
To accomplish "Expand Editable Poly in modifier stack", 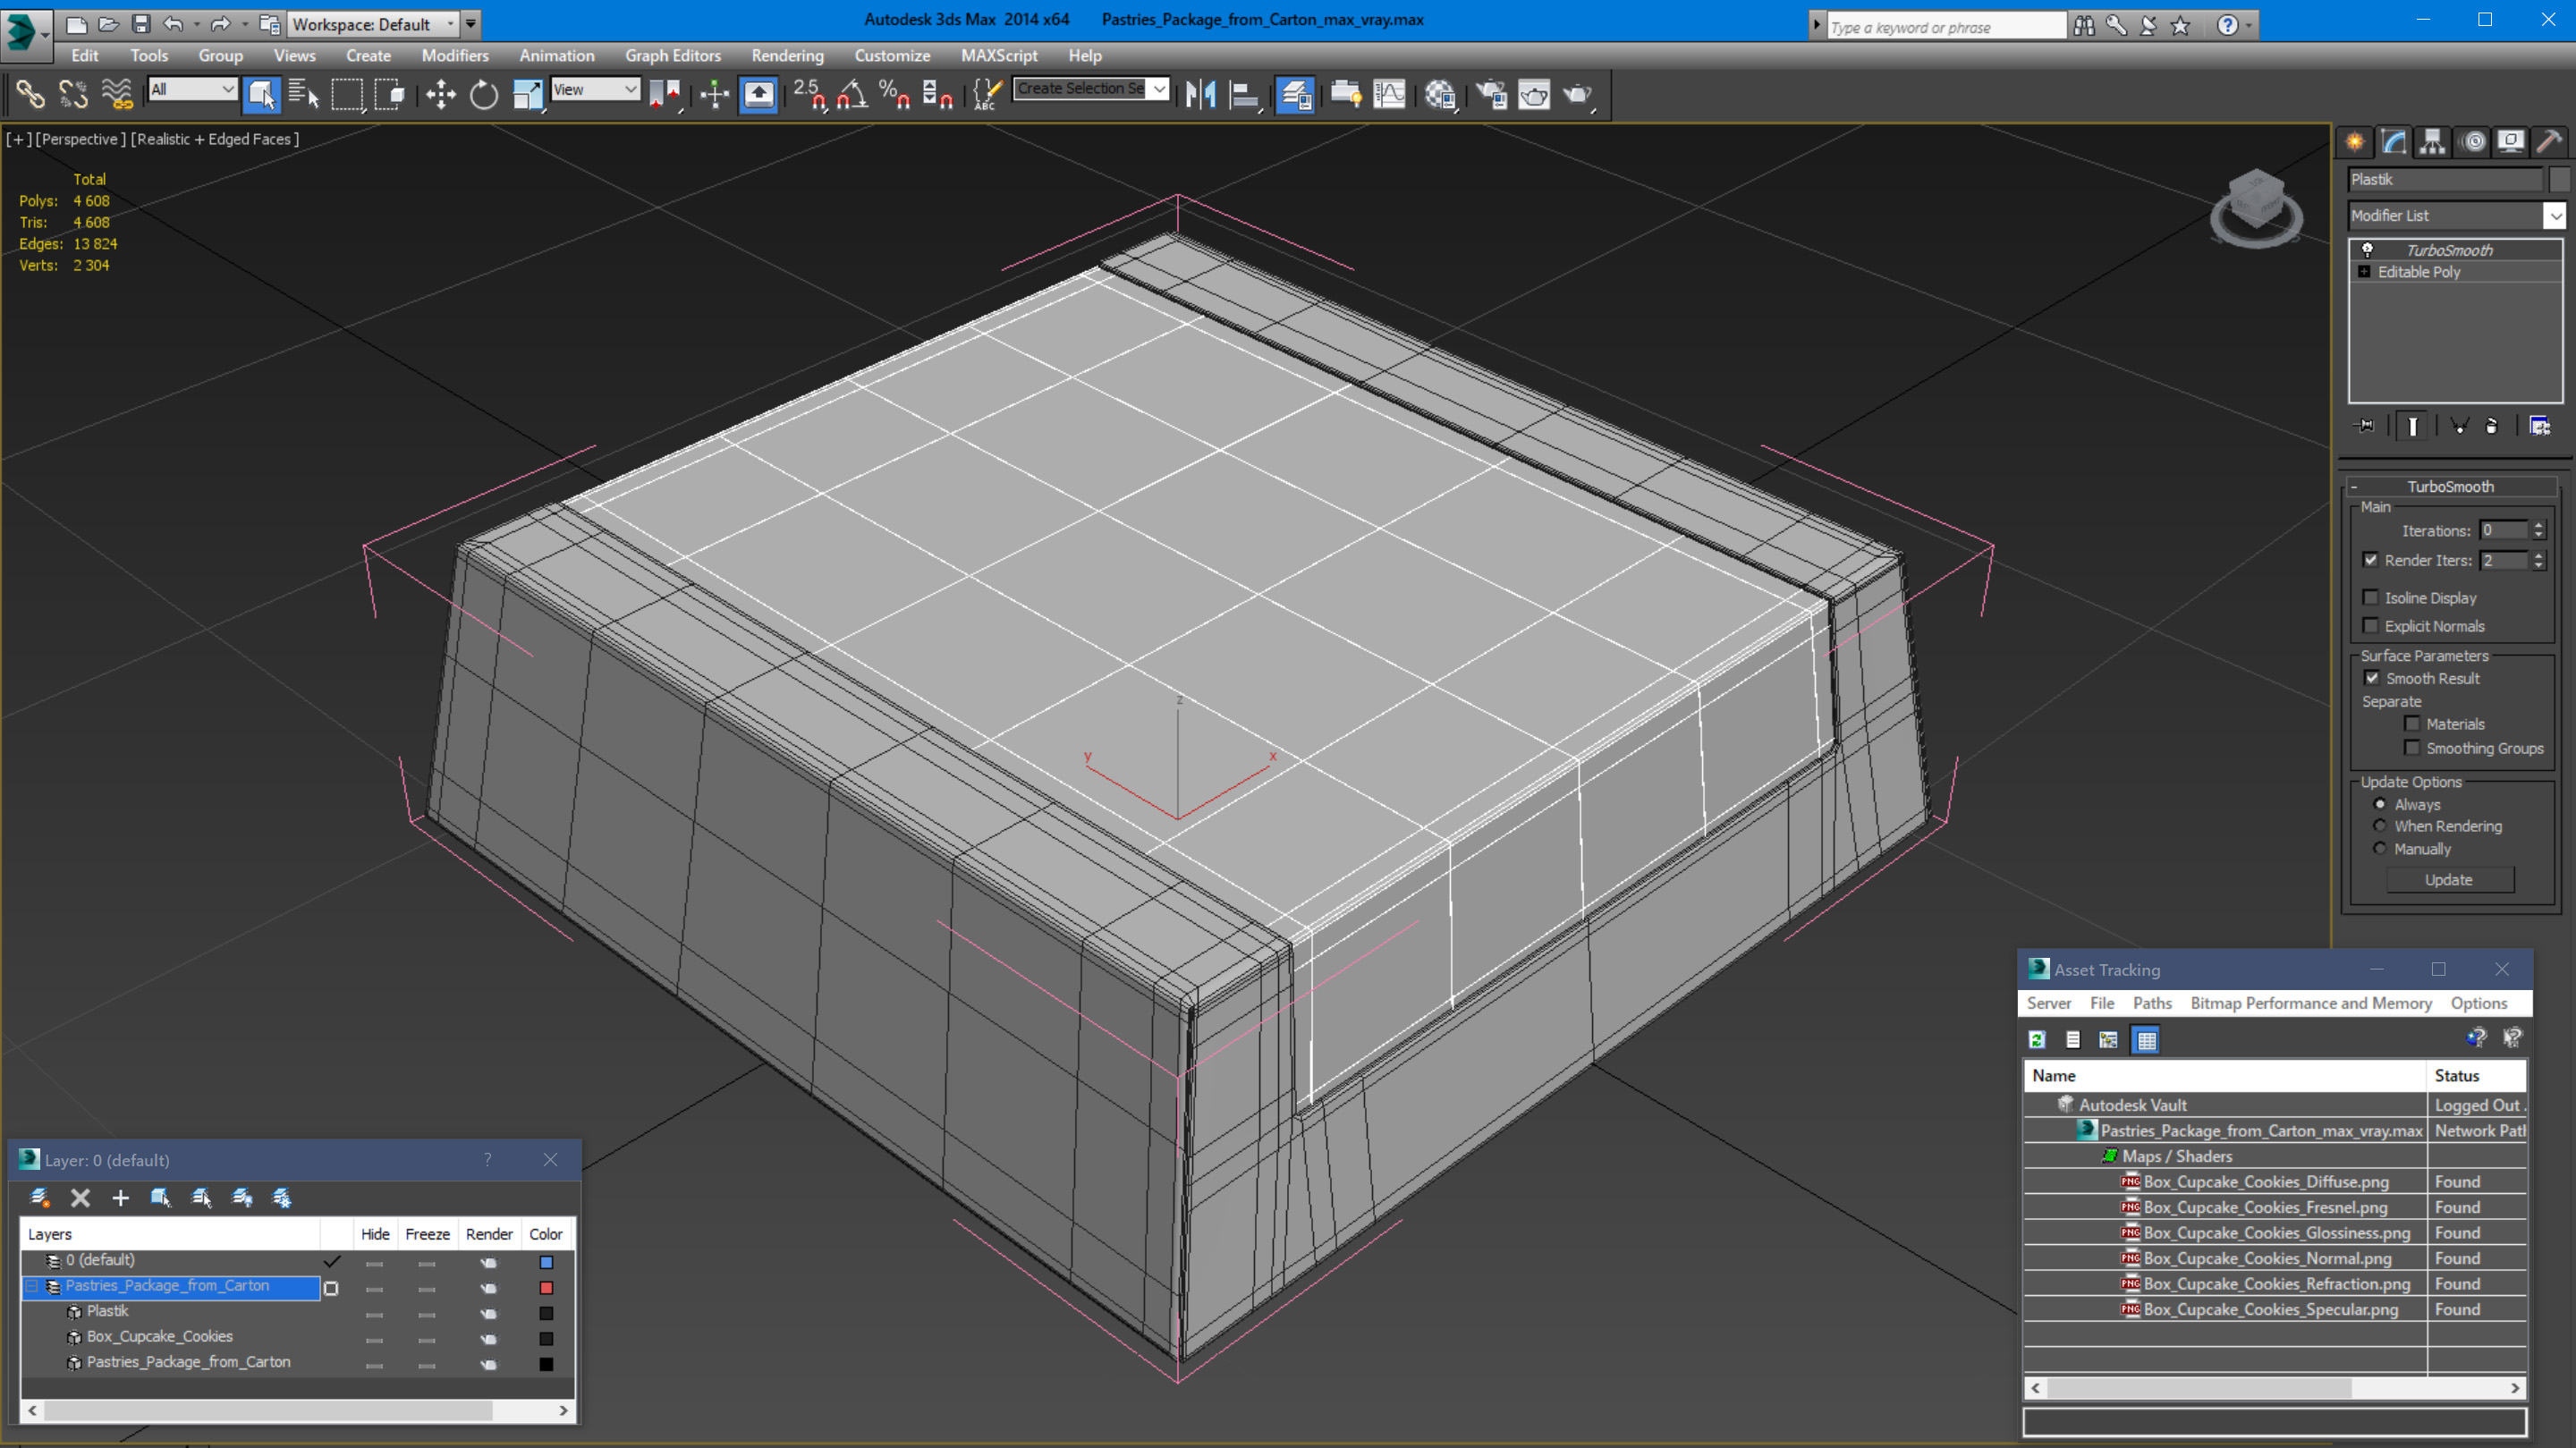I will (2364, 272).
